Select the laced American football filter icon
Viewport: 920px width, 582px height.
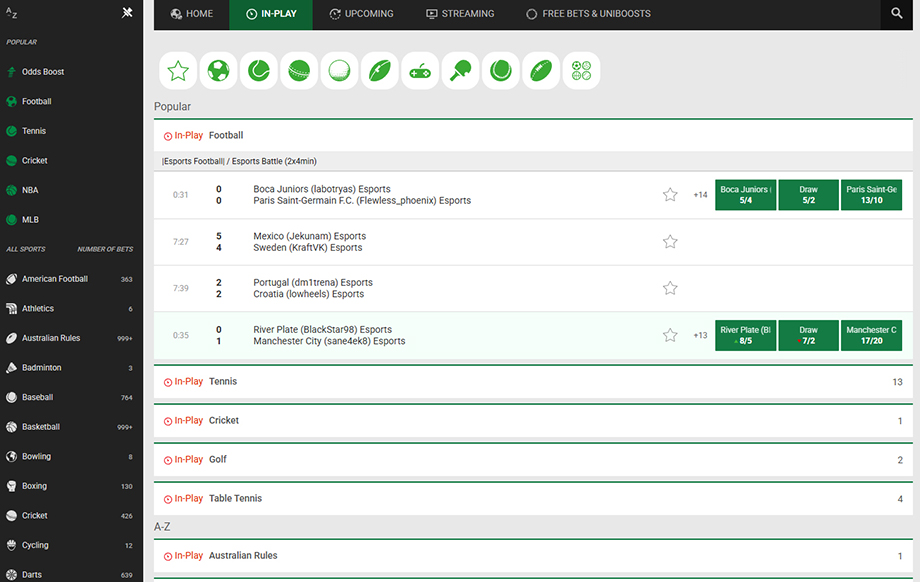tap(541, 71)
